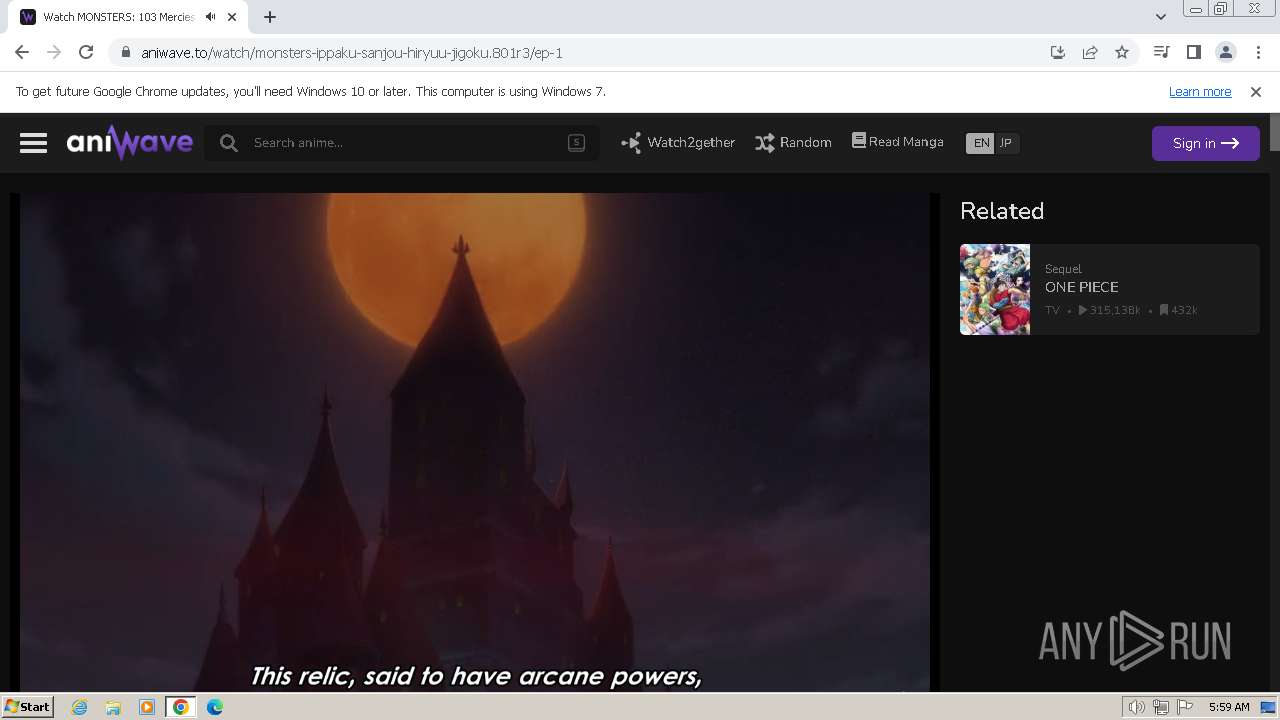Open the system tray volume icon
Image resolution: width=1280 pixels, height=720 pixels.
[x=1137, y=707]
